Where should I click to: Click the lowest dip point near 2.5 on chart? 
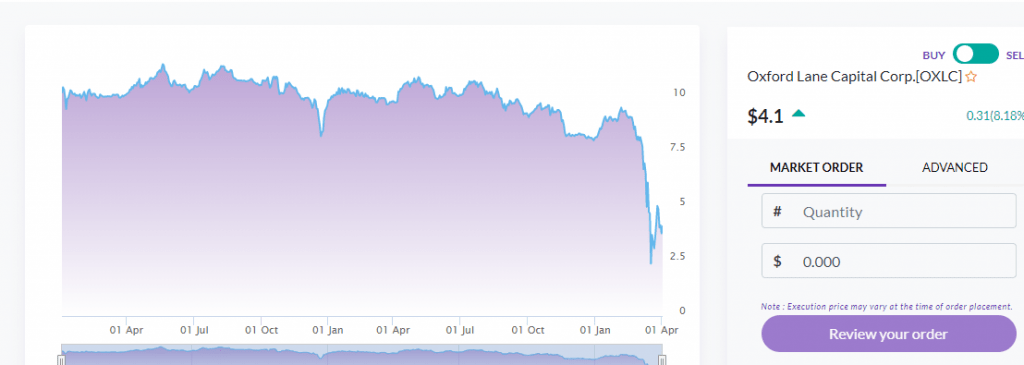pos(651,263)
